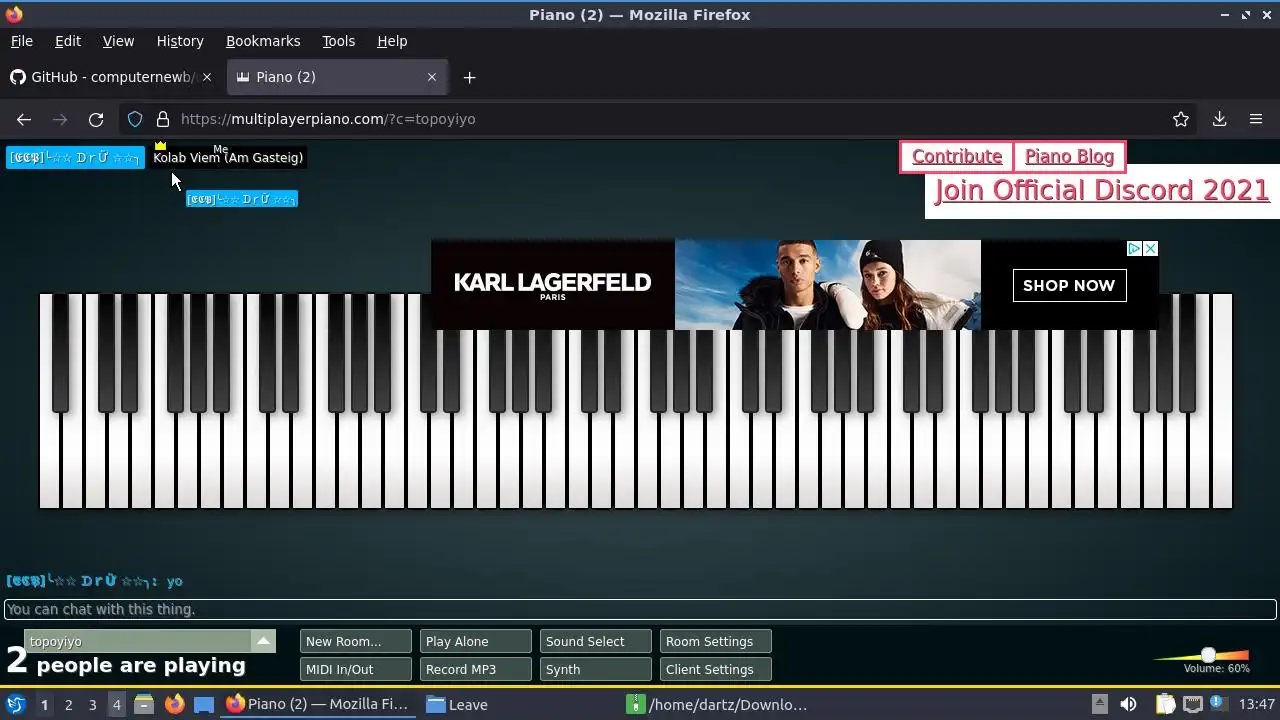Open the History menu
This screenshot has width=1280, height=720.
[x=180, y=41]
